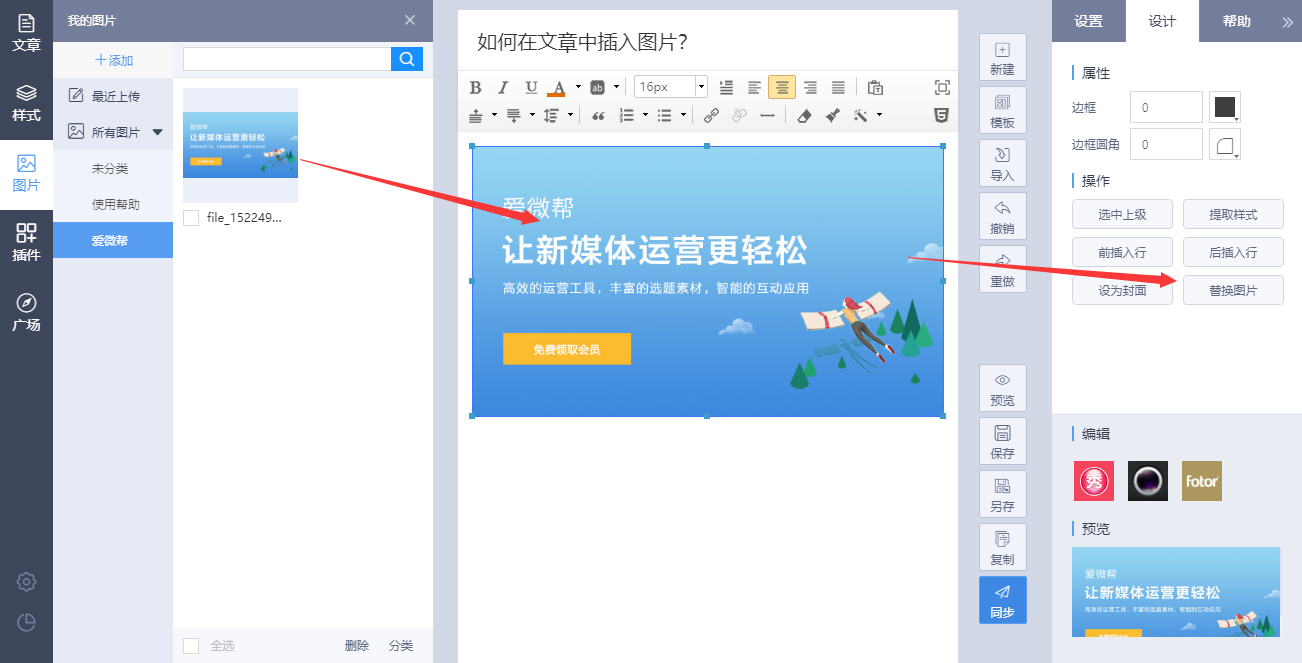Open the border color swatch

1225,107
